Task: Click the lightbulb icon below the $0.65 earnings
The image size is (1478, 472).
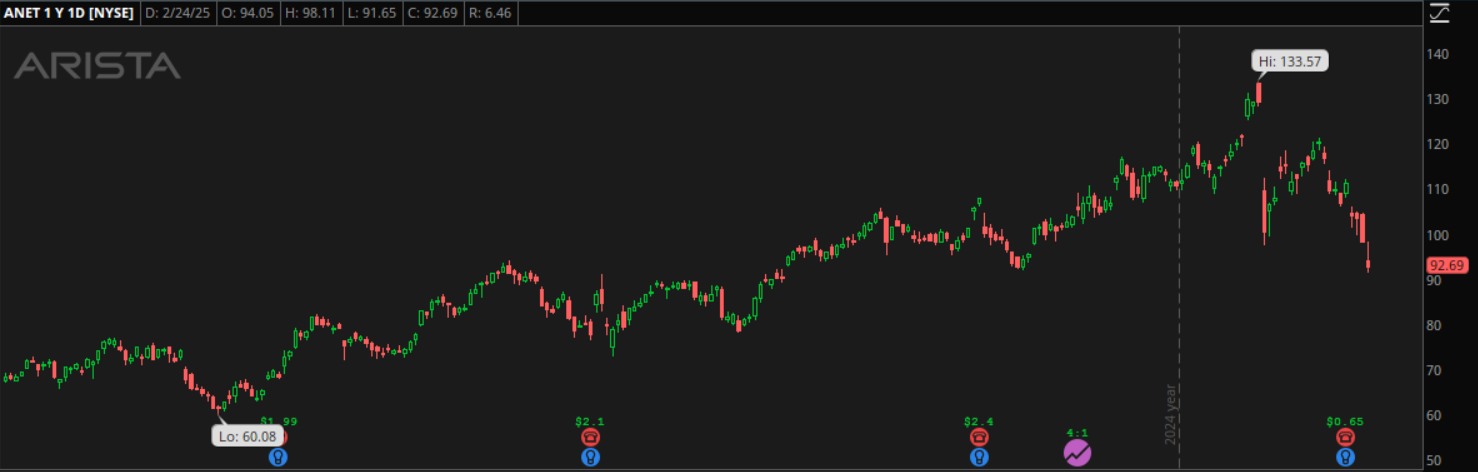Action: [1346, 457]
